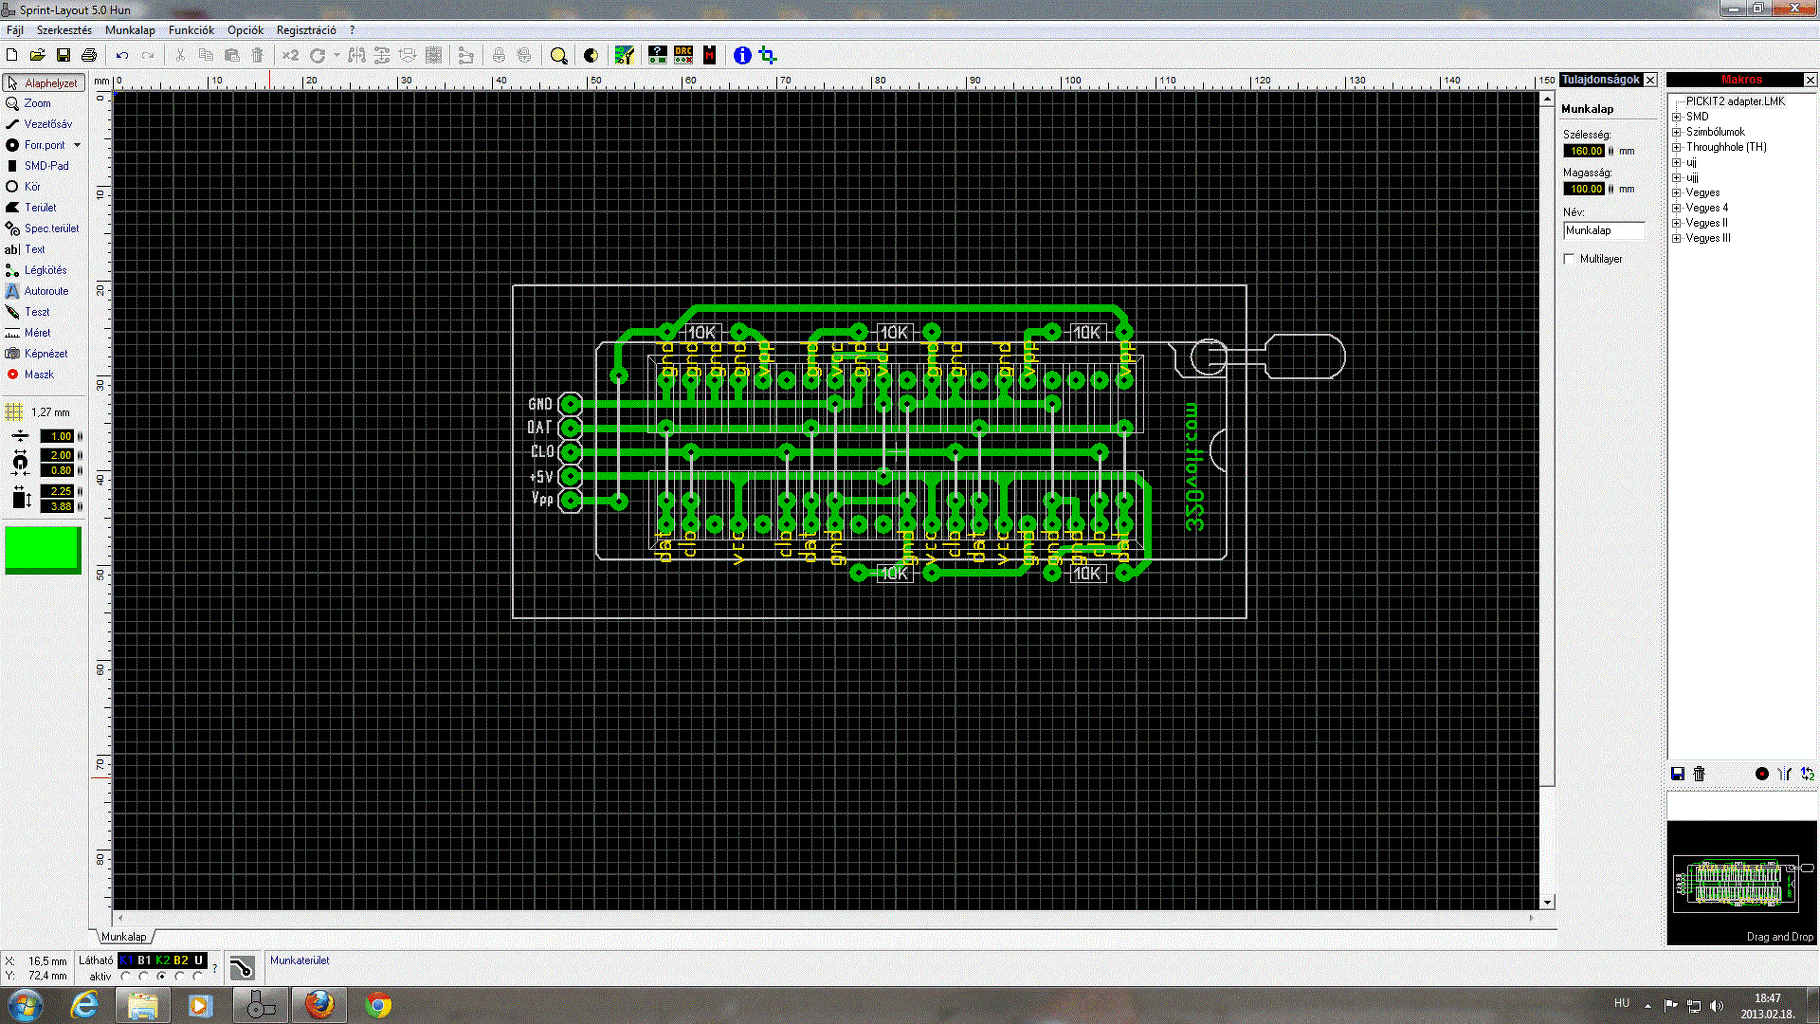The image size is (1820, 1024).
Task: Open the Funkciók menu
Action: pyautogui.click(x=191, y=30)
